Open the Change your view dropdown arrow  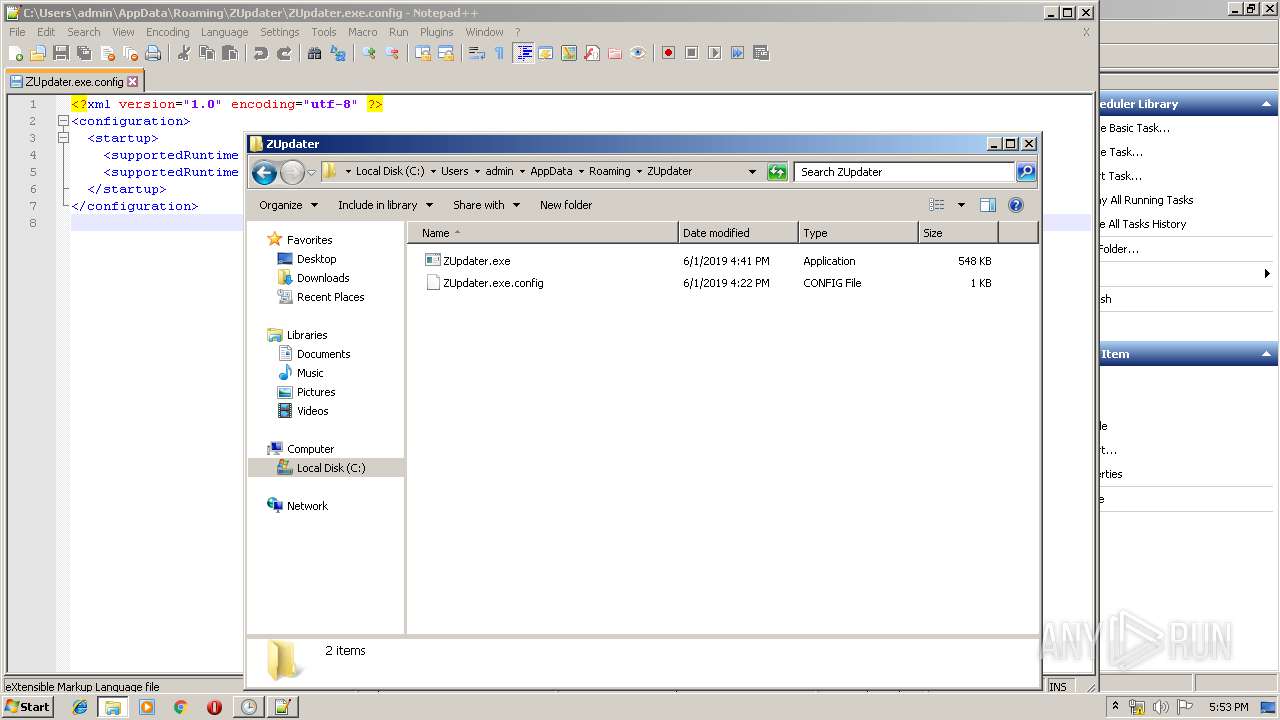(x=961, y=205)
